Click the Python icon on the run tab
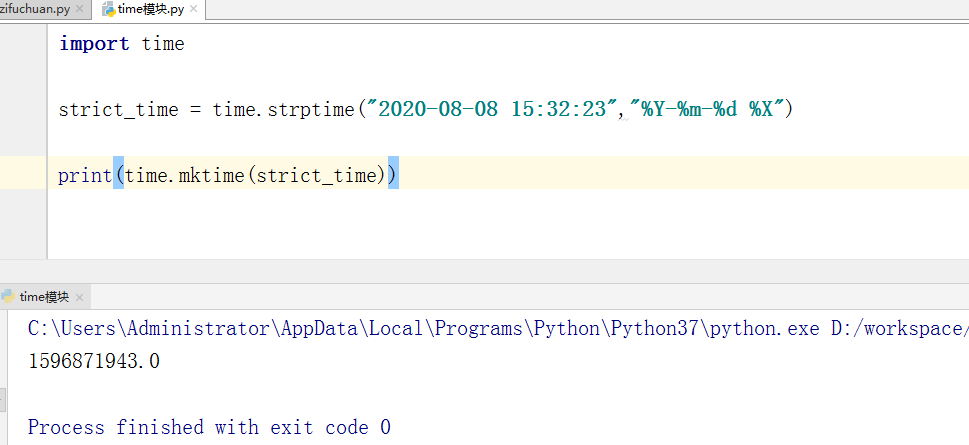Viewport: 969px width, 445px height. click(9, 297)
